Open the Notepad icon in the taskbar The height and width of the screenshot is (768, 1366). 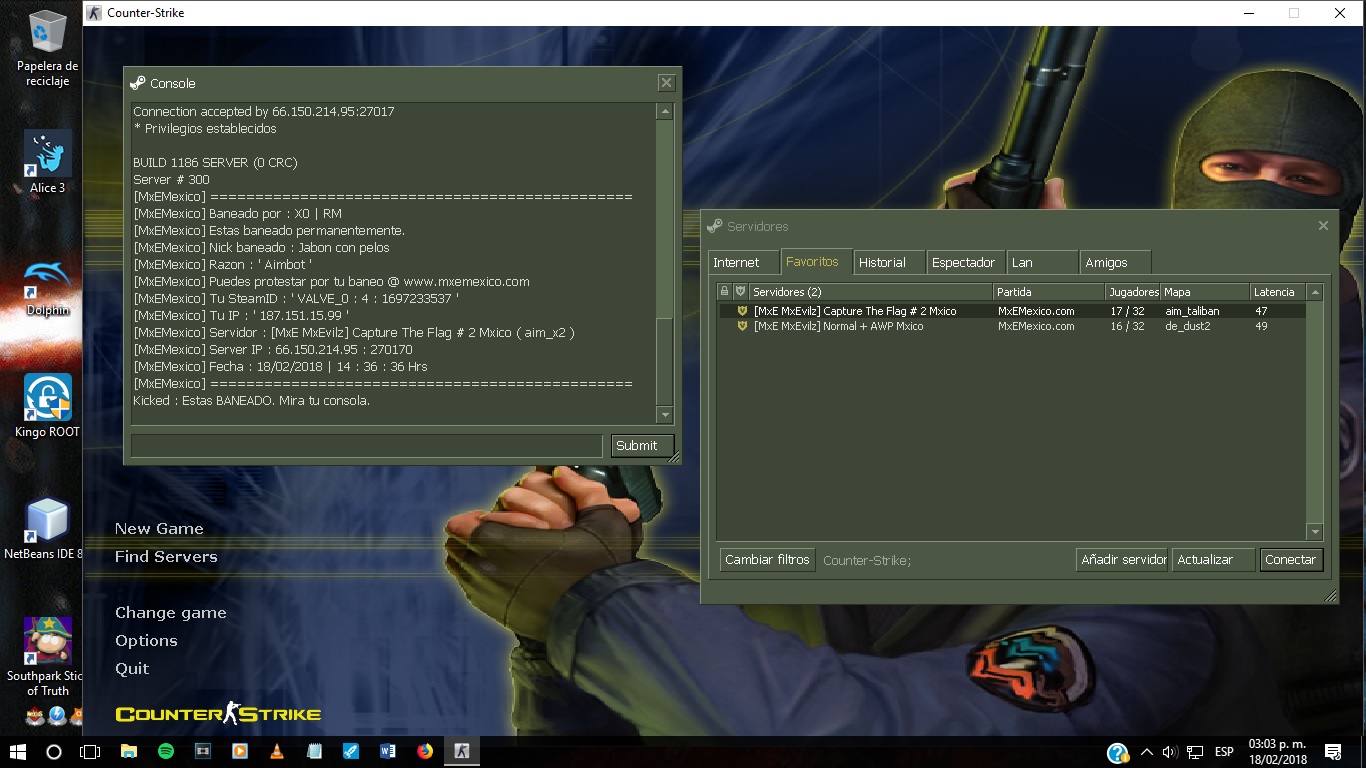tap(314, 751)
